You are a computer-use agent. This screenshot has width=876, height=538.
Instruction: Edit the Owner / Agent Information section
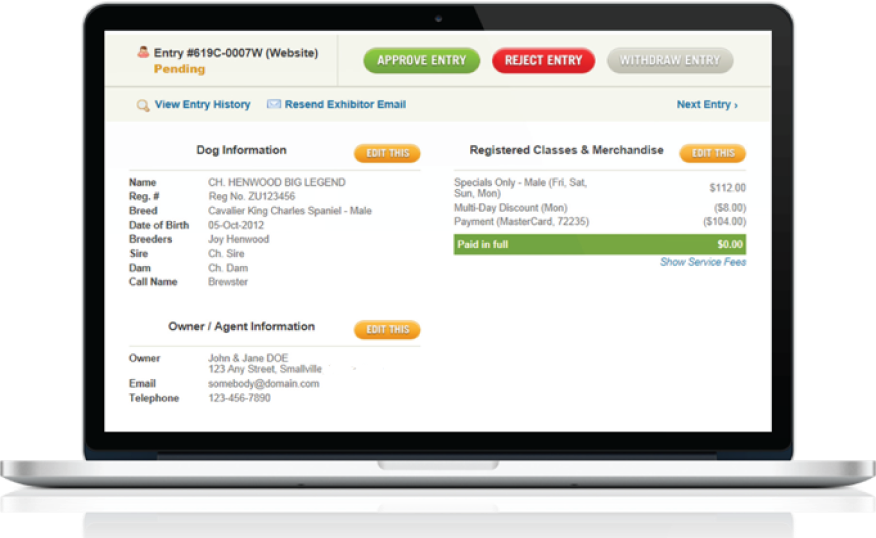[x=387, y=330]
